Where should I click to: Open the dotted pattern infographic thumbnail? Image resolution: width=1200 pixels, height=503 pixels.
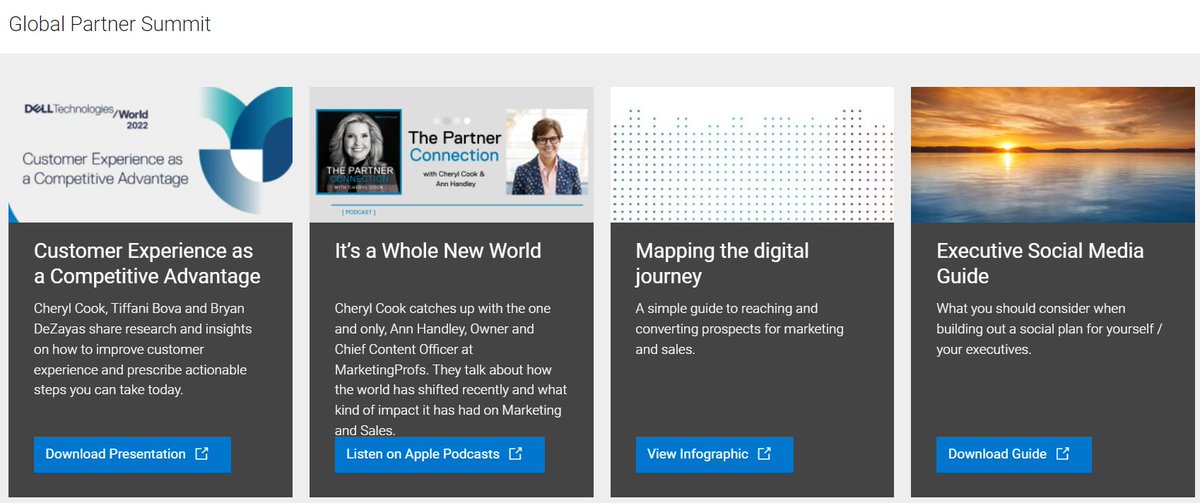pyautogui.click(x=752, y=155)
